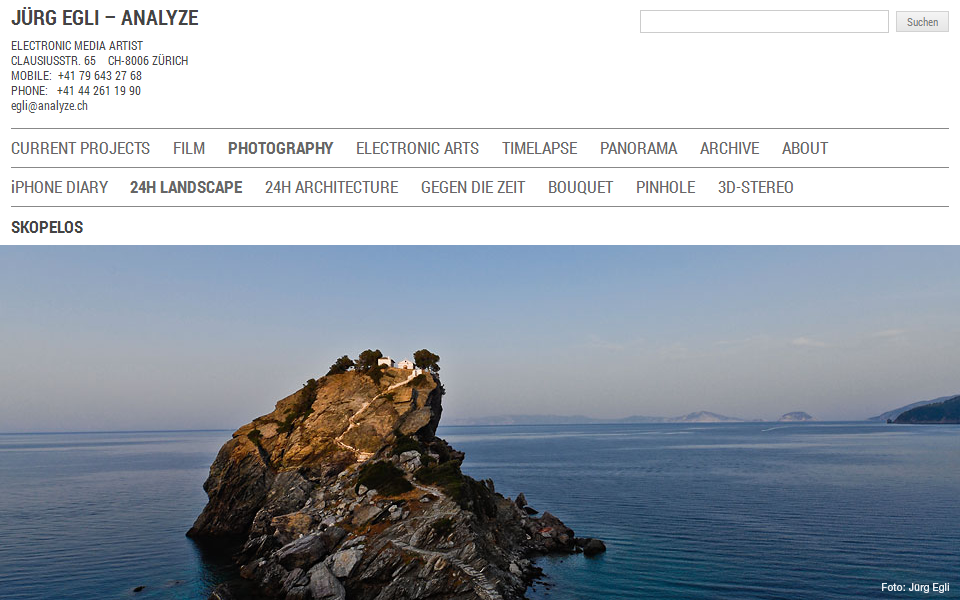Viewport: 960px width, 600px height.
Task: Open the iPhone Diary submenu
Action: click(x=59, y=187)
